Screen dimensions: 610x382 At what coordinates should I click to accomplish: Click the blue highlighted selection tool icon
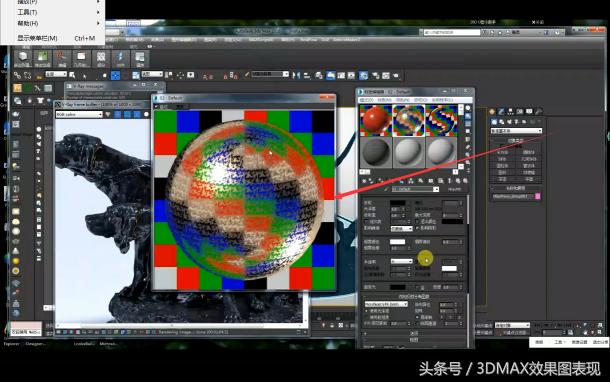coord(116,75)
